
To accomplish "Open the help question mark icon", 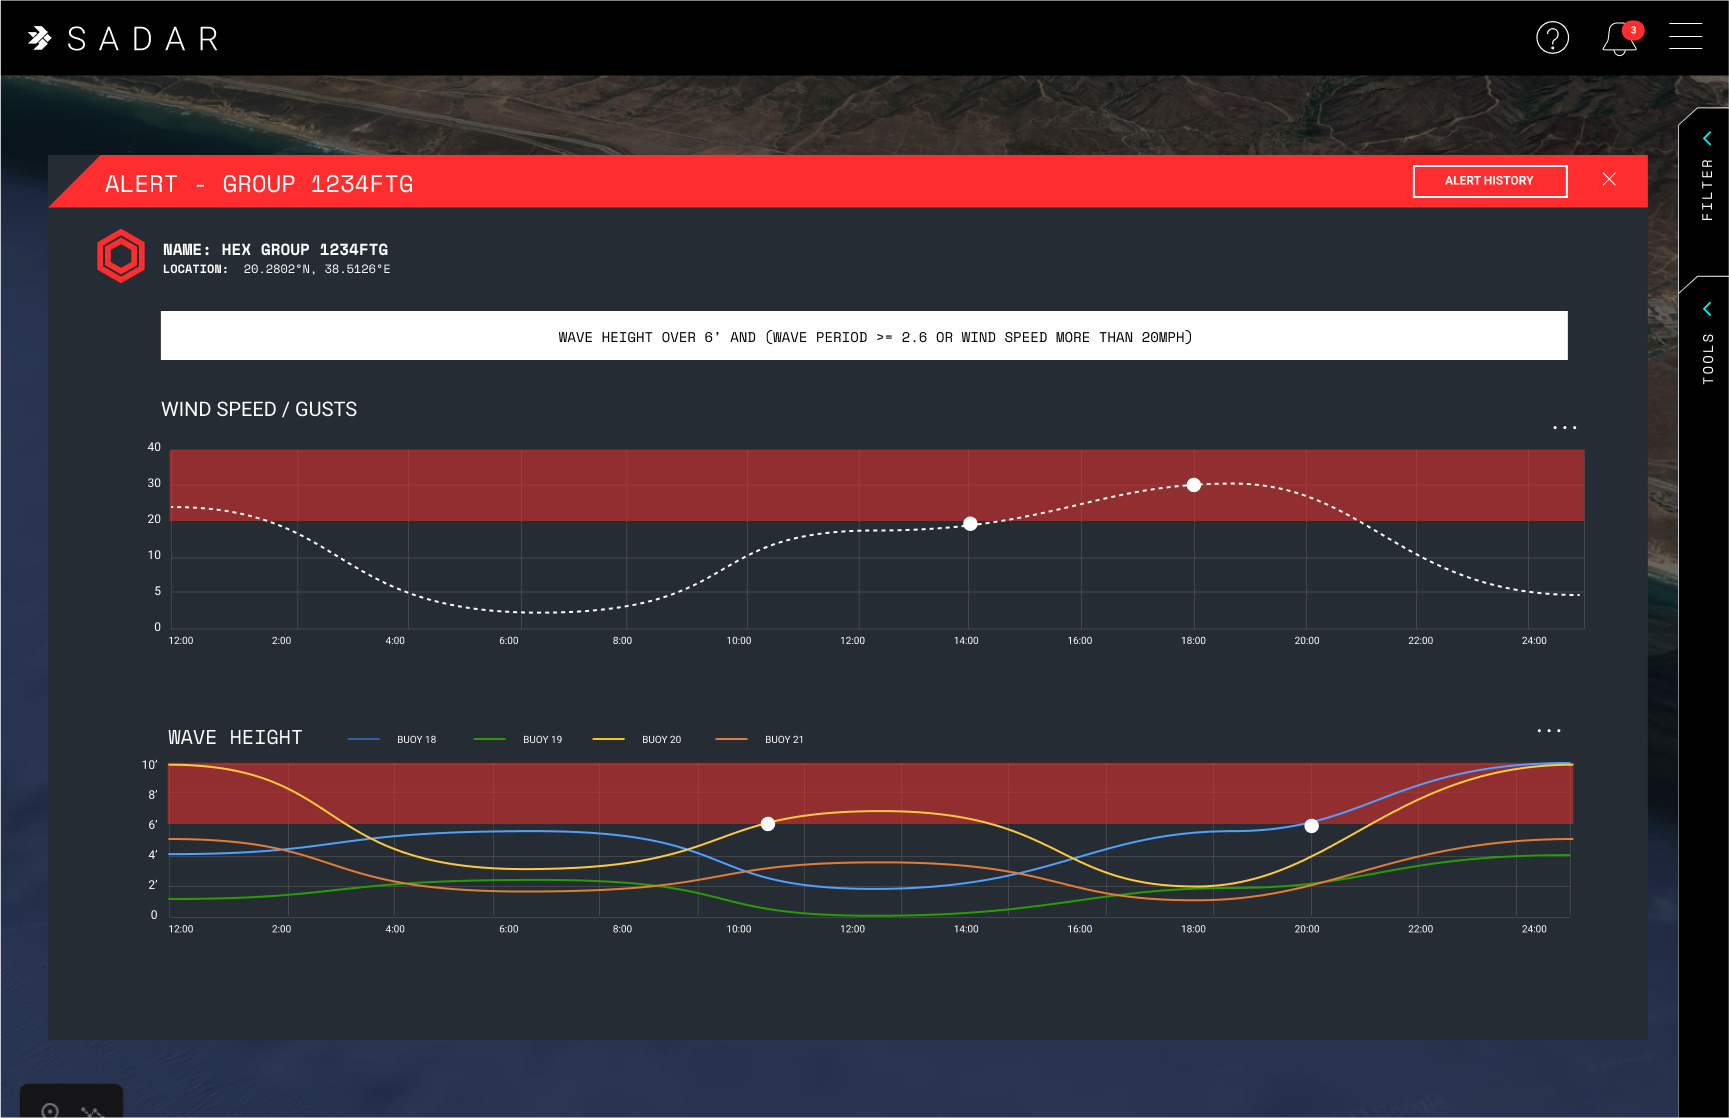I will (x=1552, y=38).
